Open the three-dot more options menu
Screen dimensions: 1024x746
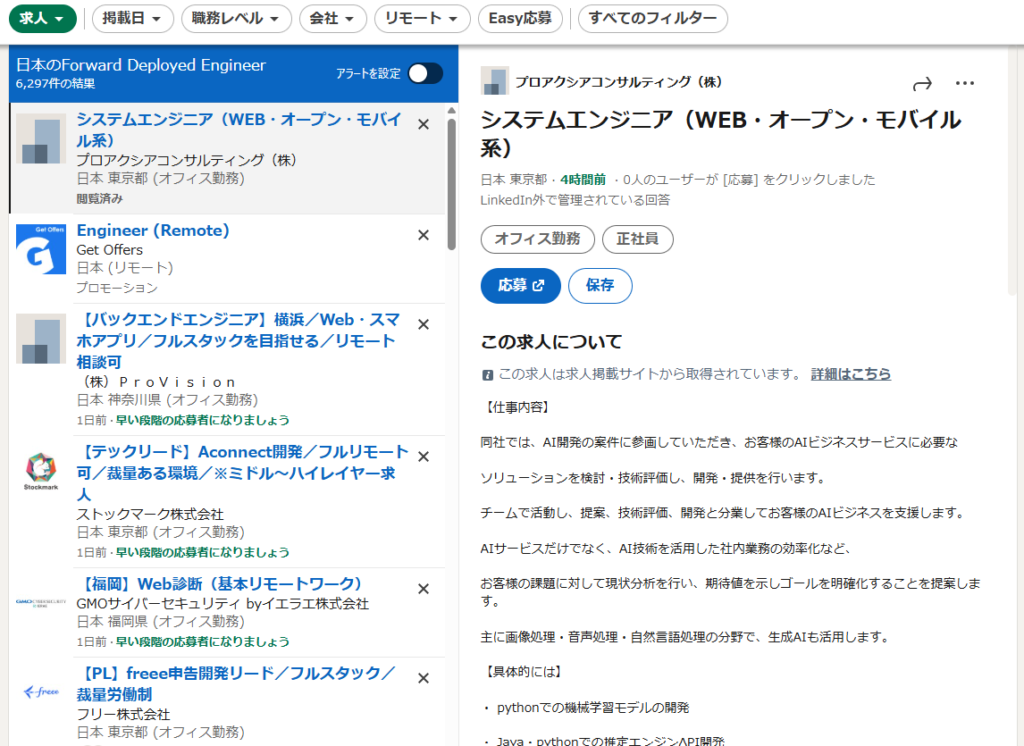[964, 84]
